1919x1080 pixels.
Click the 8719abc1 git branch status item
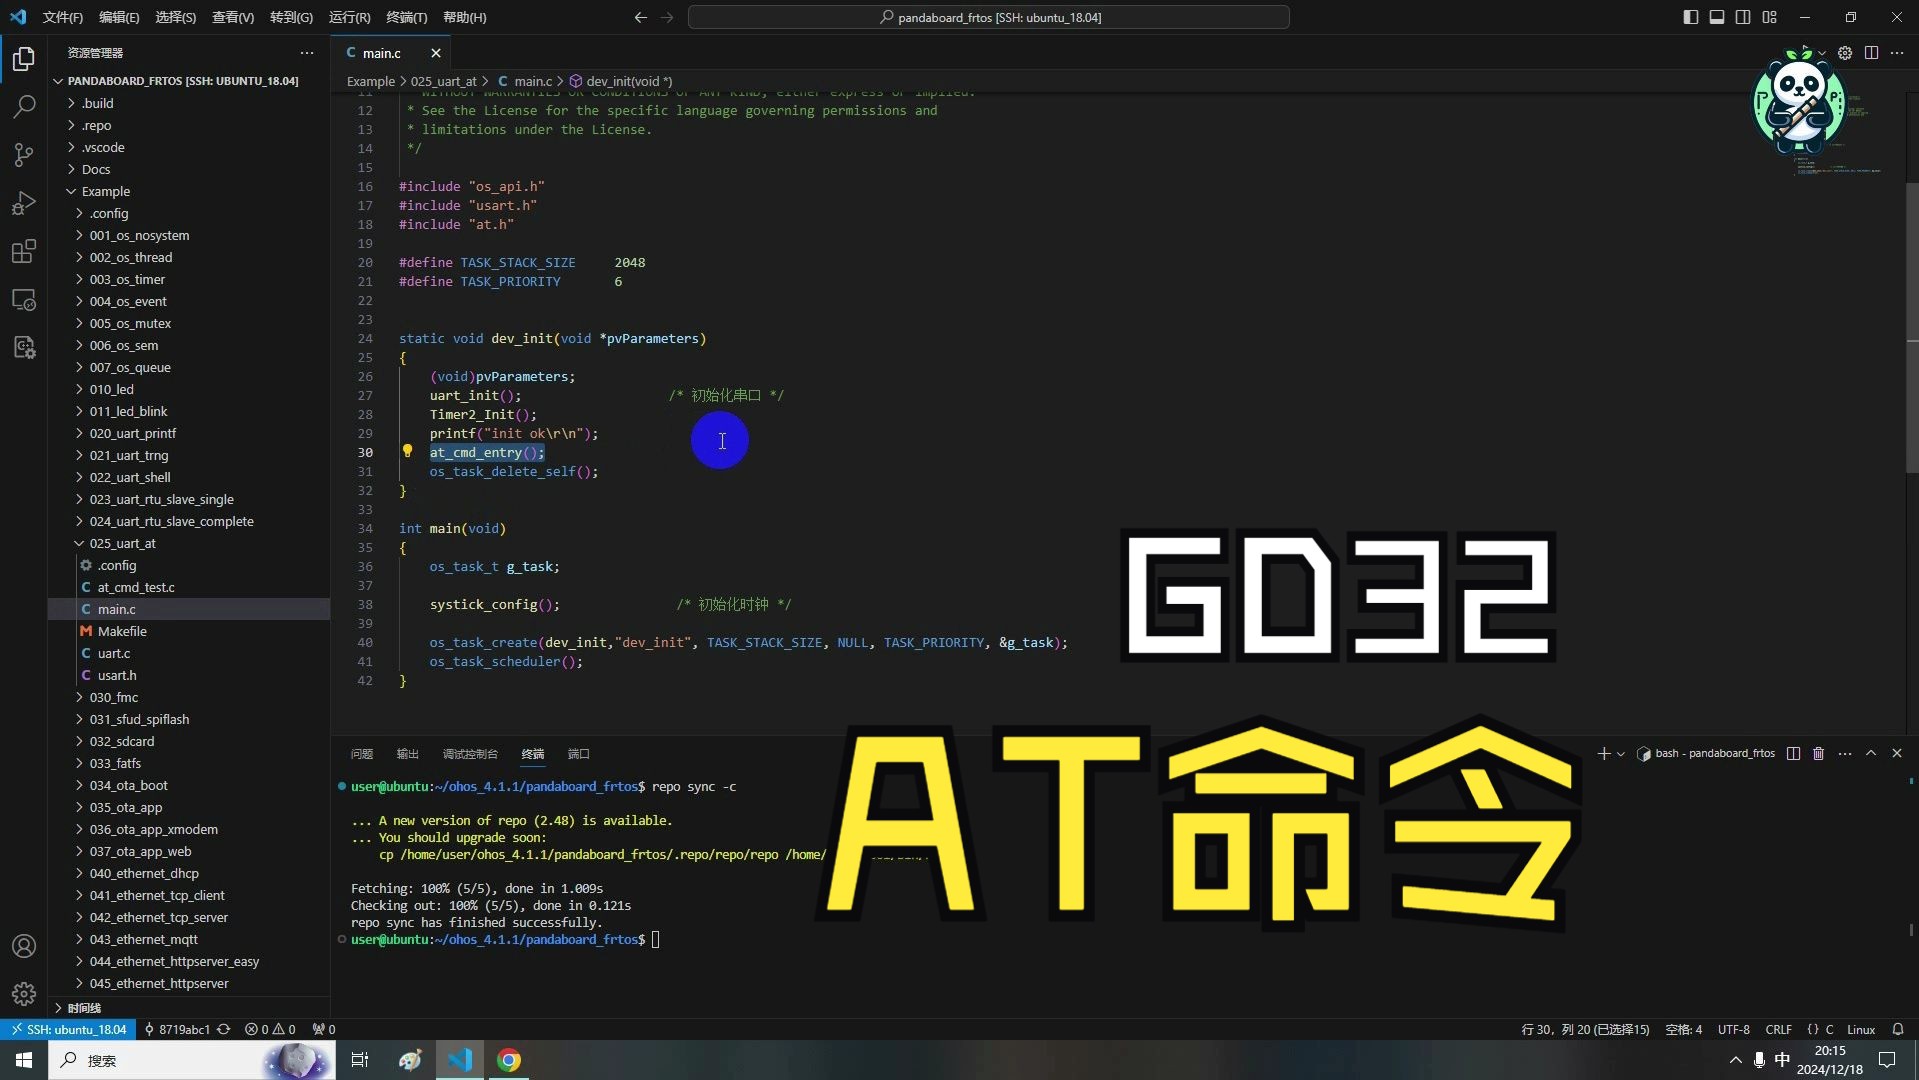(x=177, y=1029)
